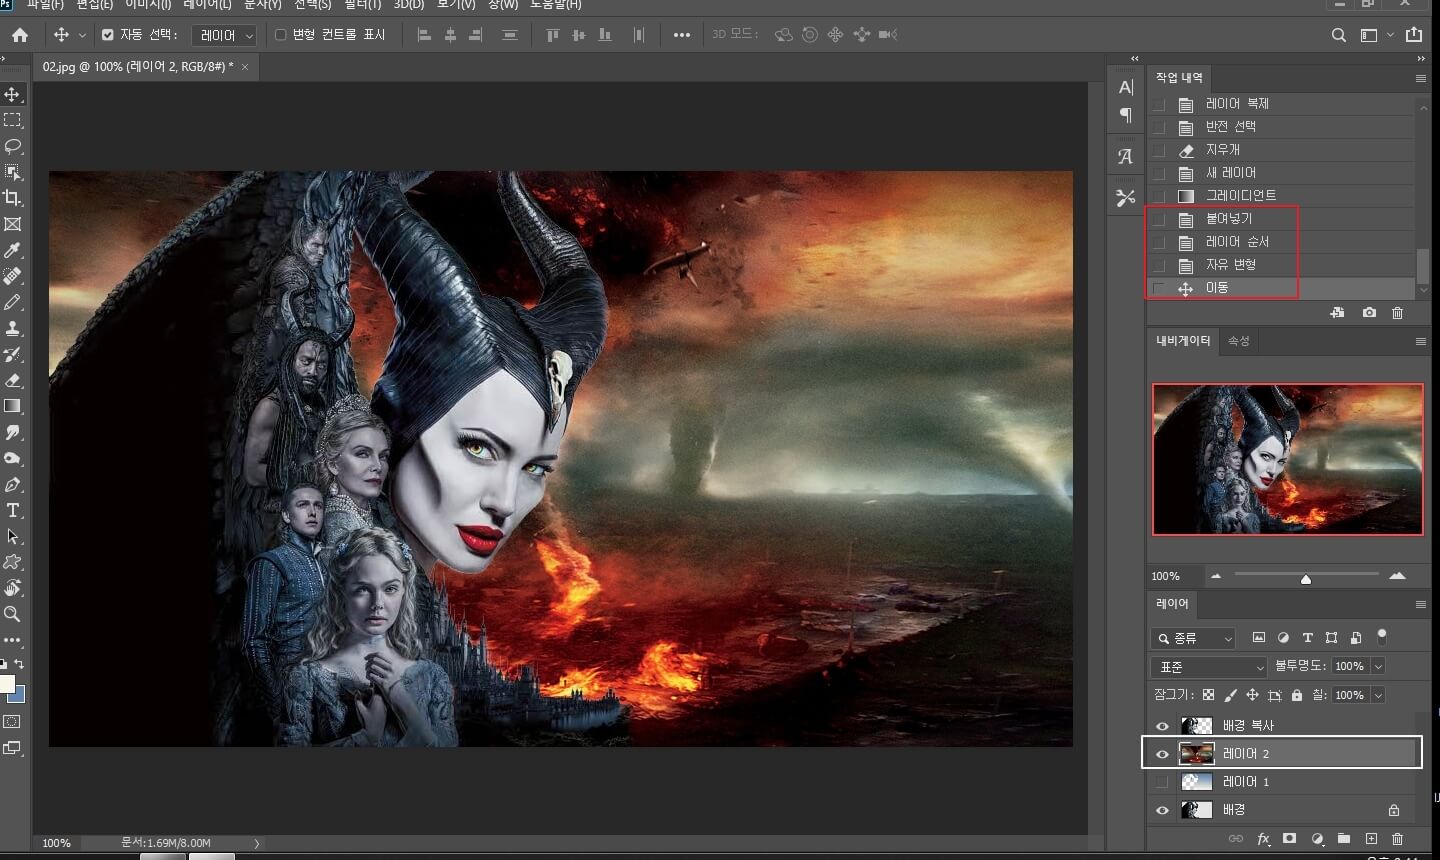
Task: Enable Show Transform Controls checkbox
Action: tap(280, 35)
